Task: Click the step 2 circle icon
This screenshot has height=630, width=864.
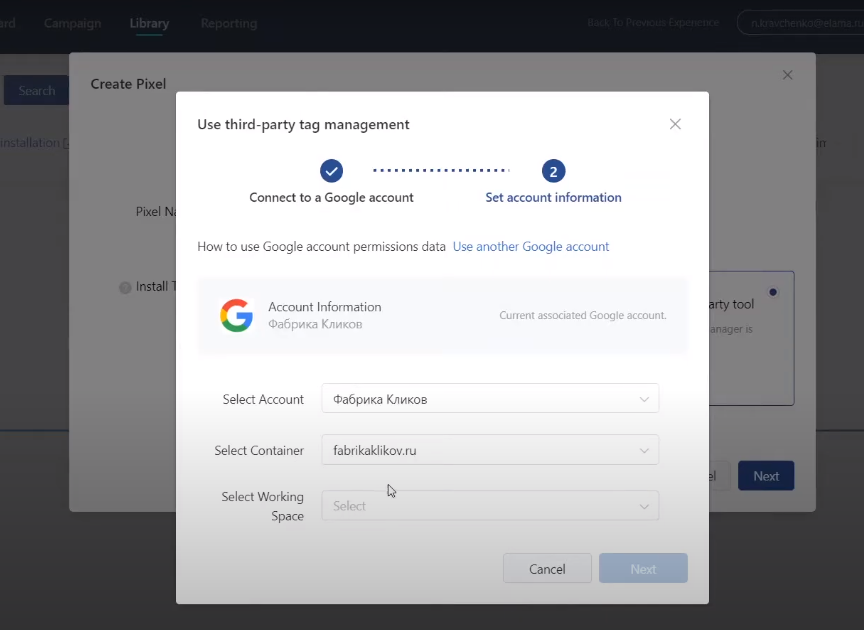Action: [x=553, y=170]
